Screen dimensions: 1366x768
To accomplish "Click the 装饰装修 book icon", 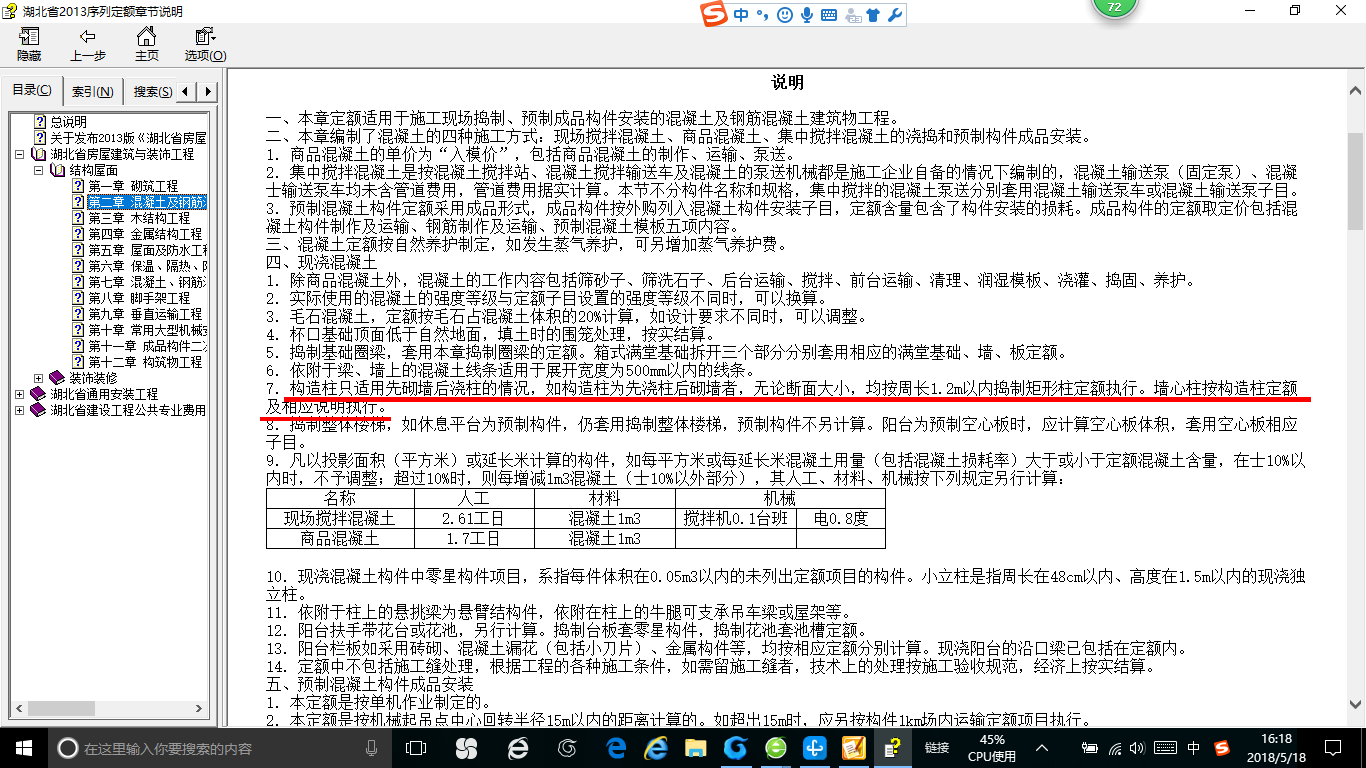I will (x=57, y=378).
